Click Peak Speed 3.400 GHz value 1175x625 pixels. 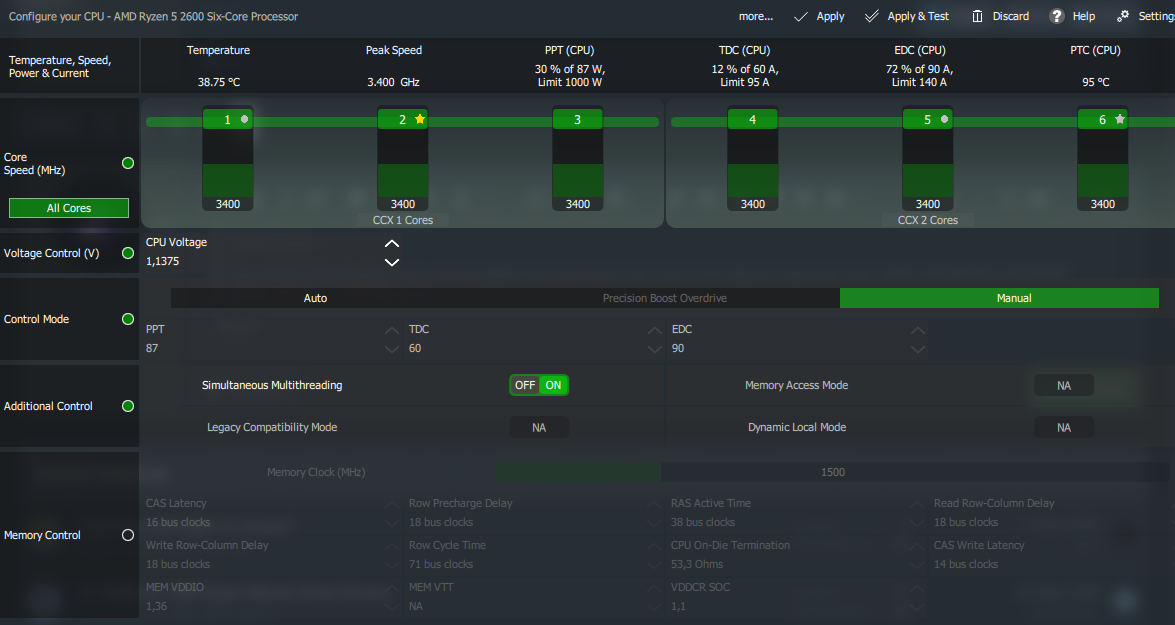(x=393, y=82)
